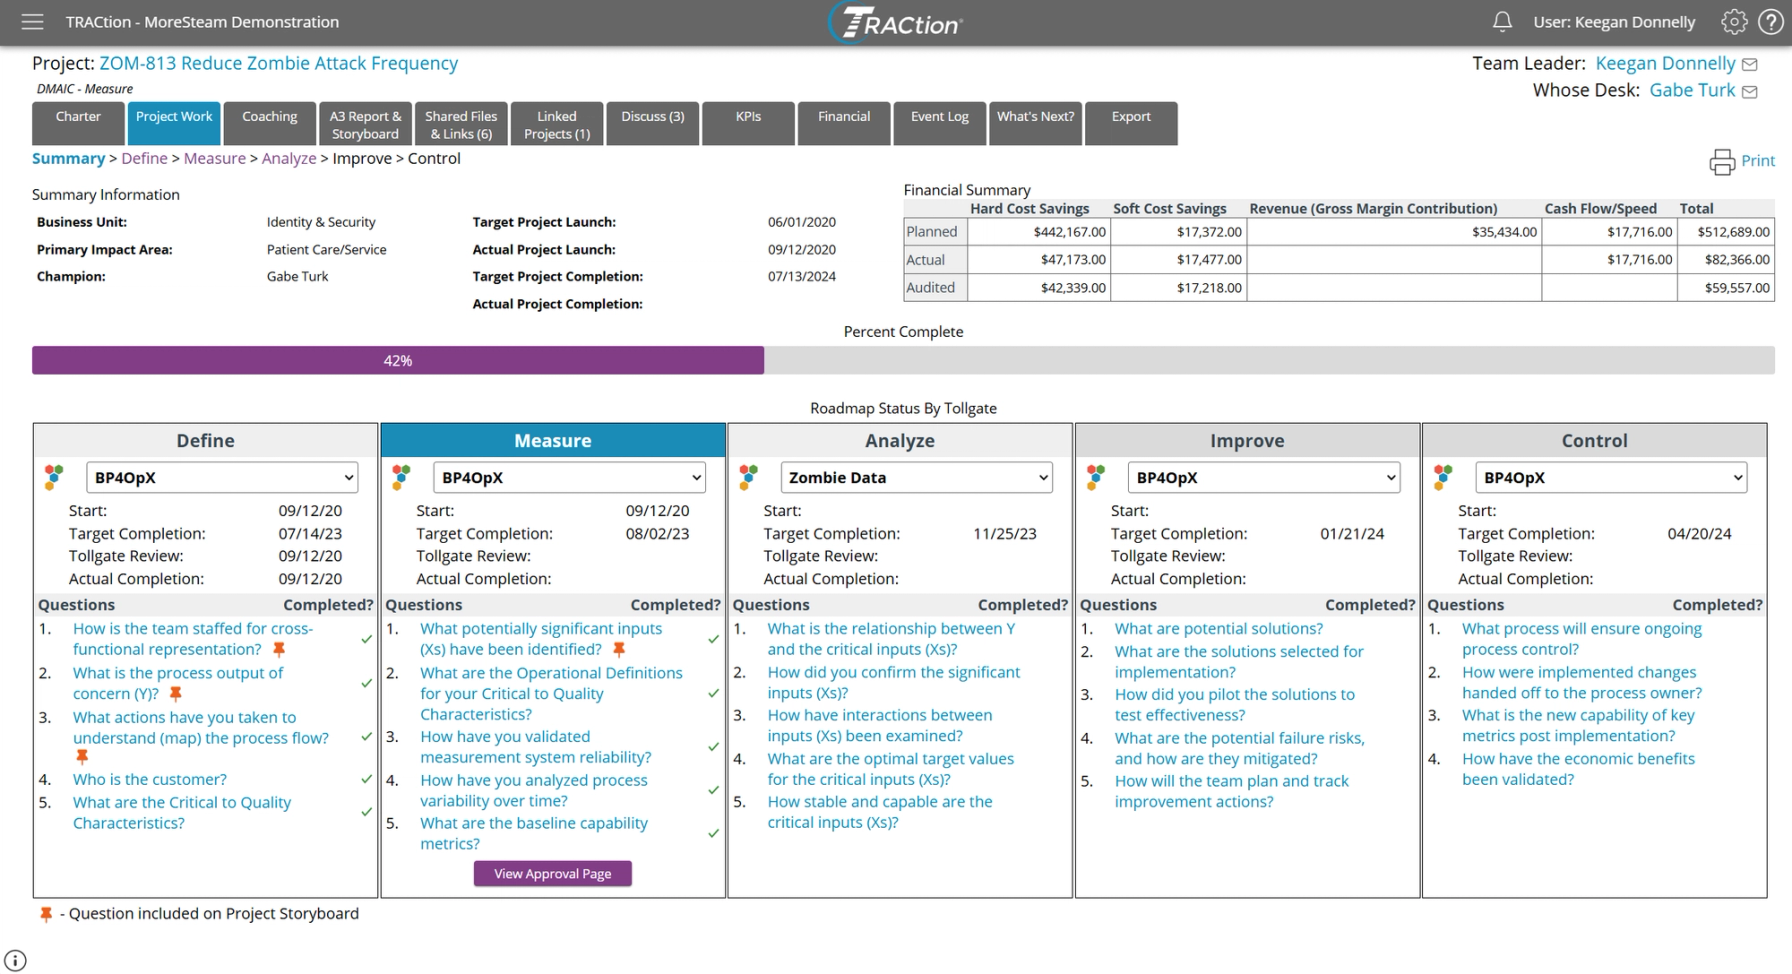Click the email icon beside Gabe Turk

[1750, 91]
